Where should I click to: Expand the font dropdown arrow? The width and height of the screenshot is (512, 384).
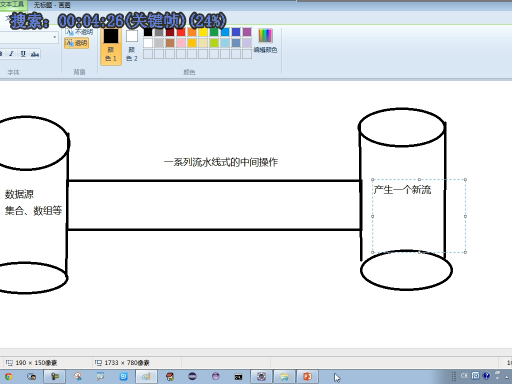click(x=55, y=37)
